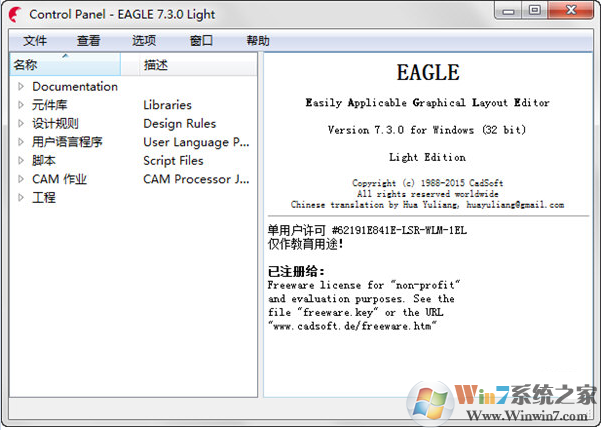
Task: Open the 选项 menu
Action: (x=144, y=40)
